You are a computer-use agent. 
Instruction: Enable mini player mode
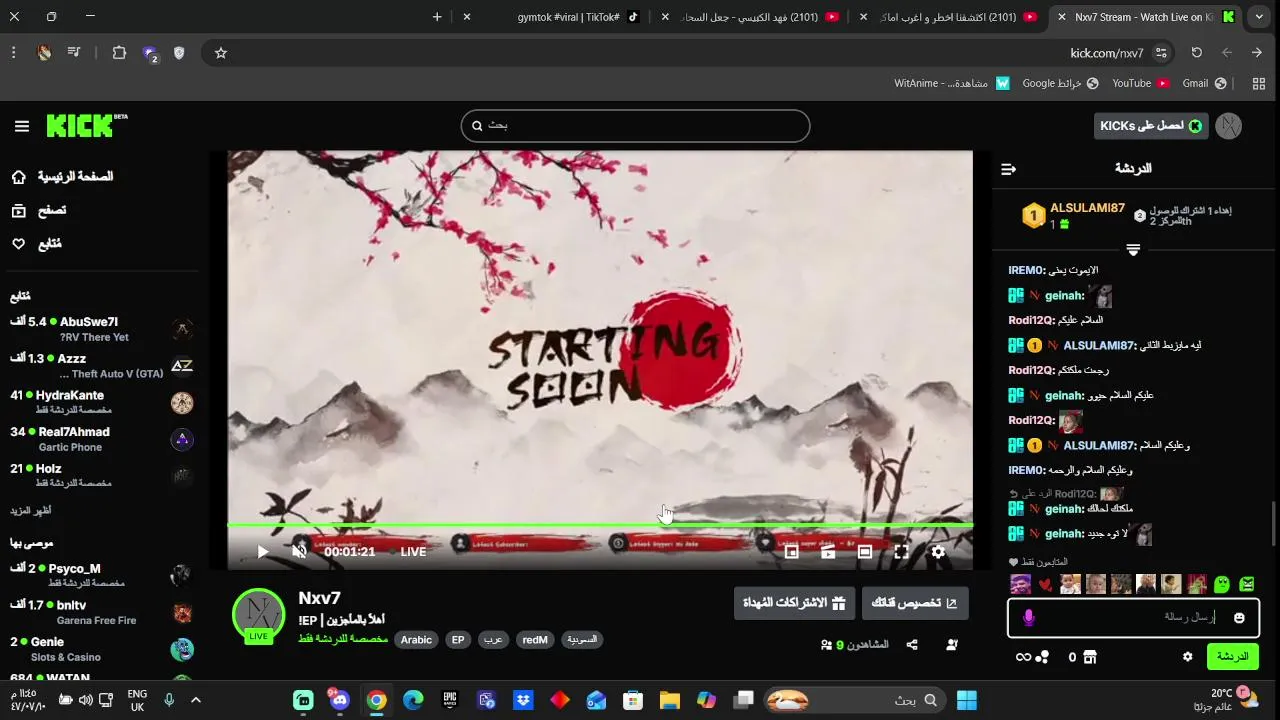point(792,552)
